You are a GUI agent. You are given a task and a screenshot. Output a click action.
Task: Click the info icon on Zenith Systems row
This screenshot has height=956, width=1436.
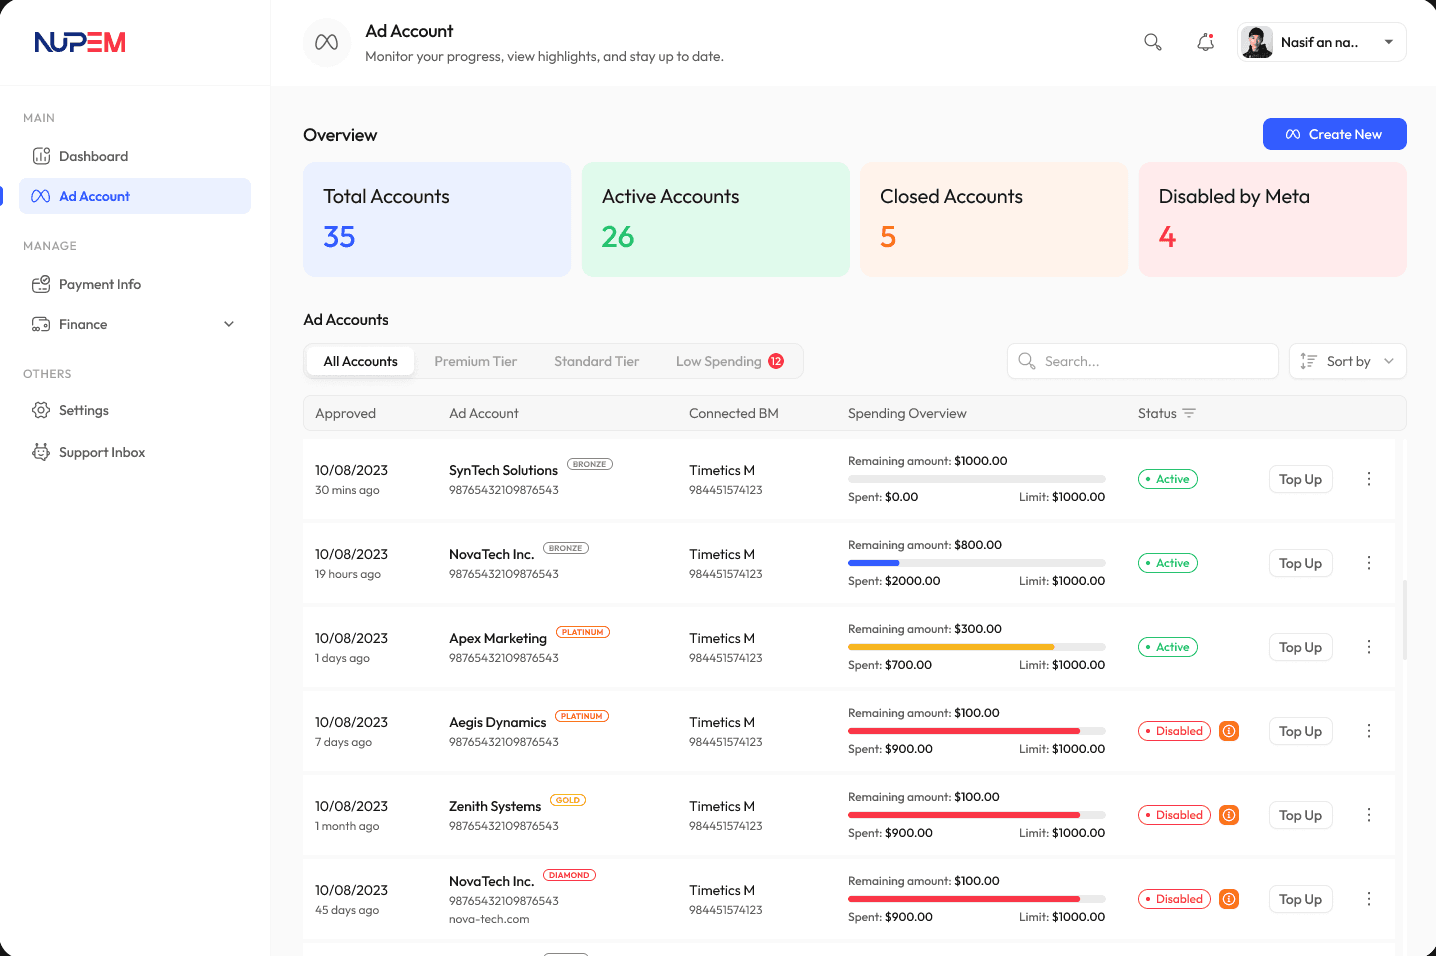tap(1229, 815)
